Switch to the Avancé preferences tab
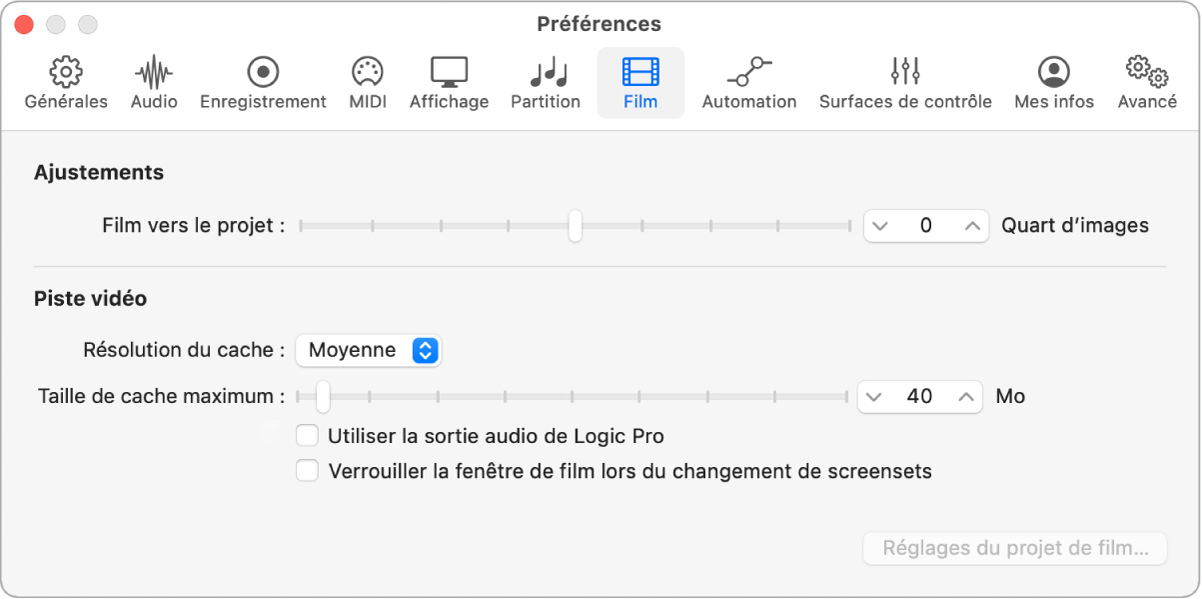Viewport: 1202px width, 599px height. pyautogui.click(x=1147, y=83)
